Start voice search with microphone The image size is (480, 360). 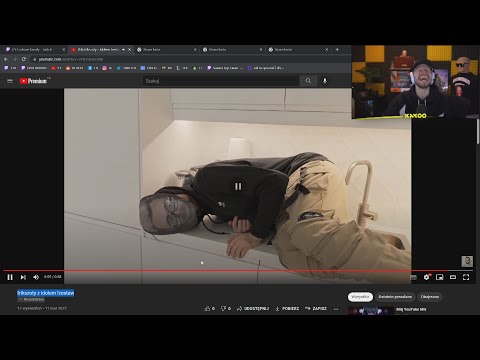[325, 81]
